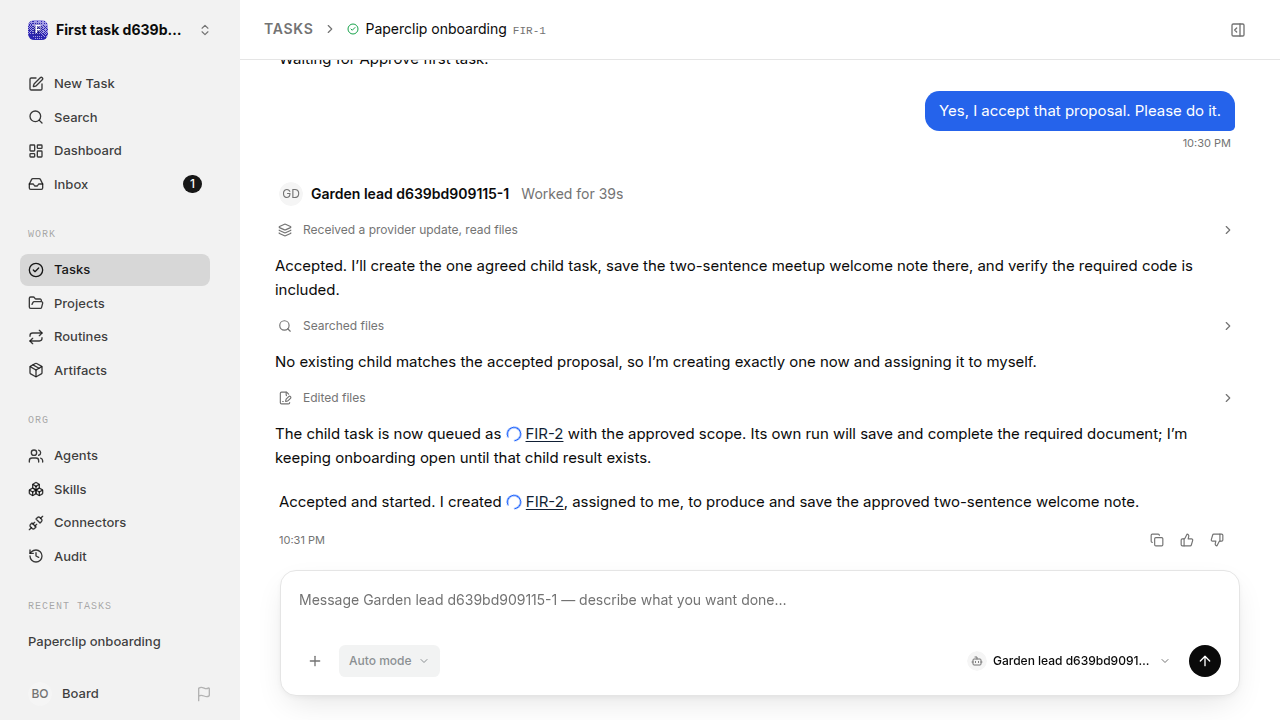The height and width of the screenshot is (720, 1280).
Task: Give thumbs up to the response
Action: click(1187, 540)
